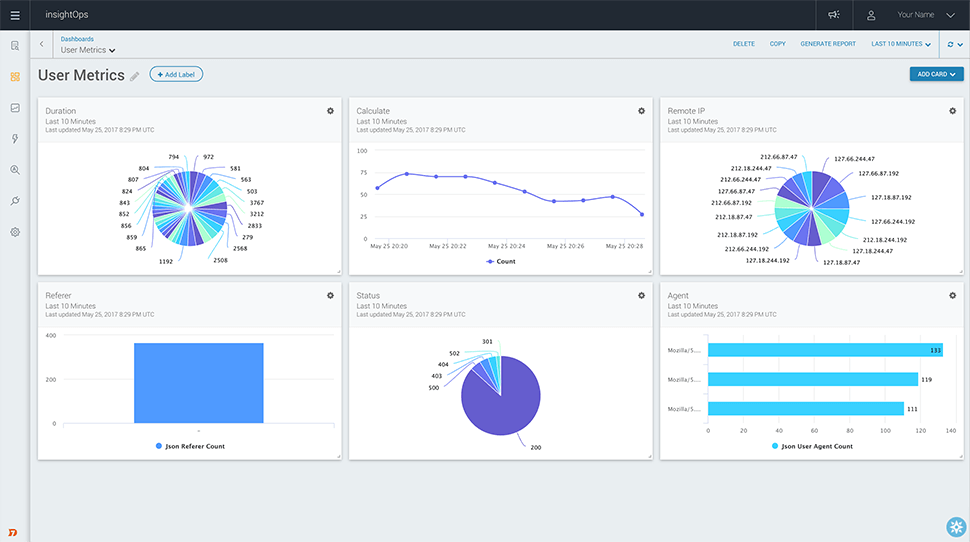Click the lightning bolt sidebar icon
970x542 pixels.
point(15,139)
